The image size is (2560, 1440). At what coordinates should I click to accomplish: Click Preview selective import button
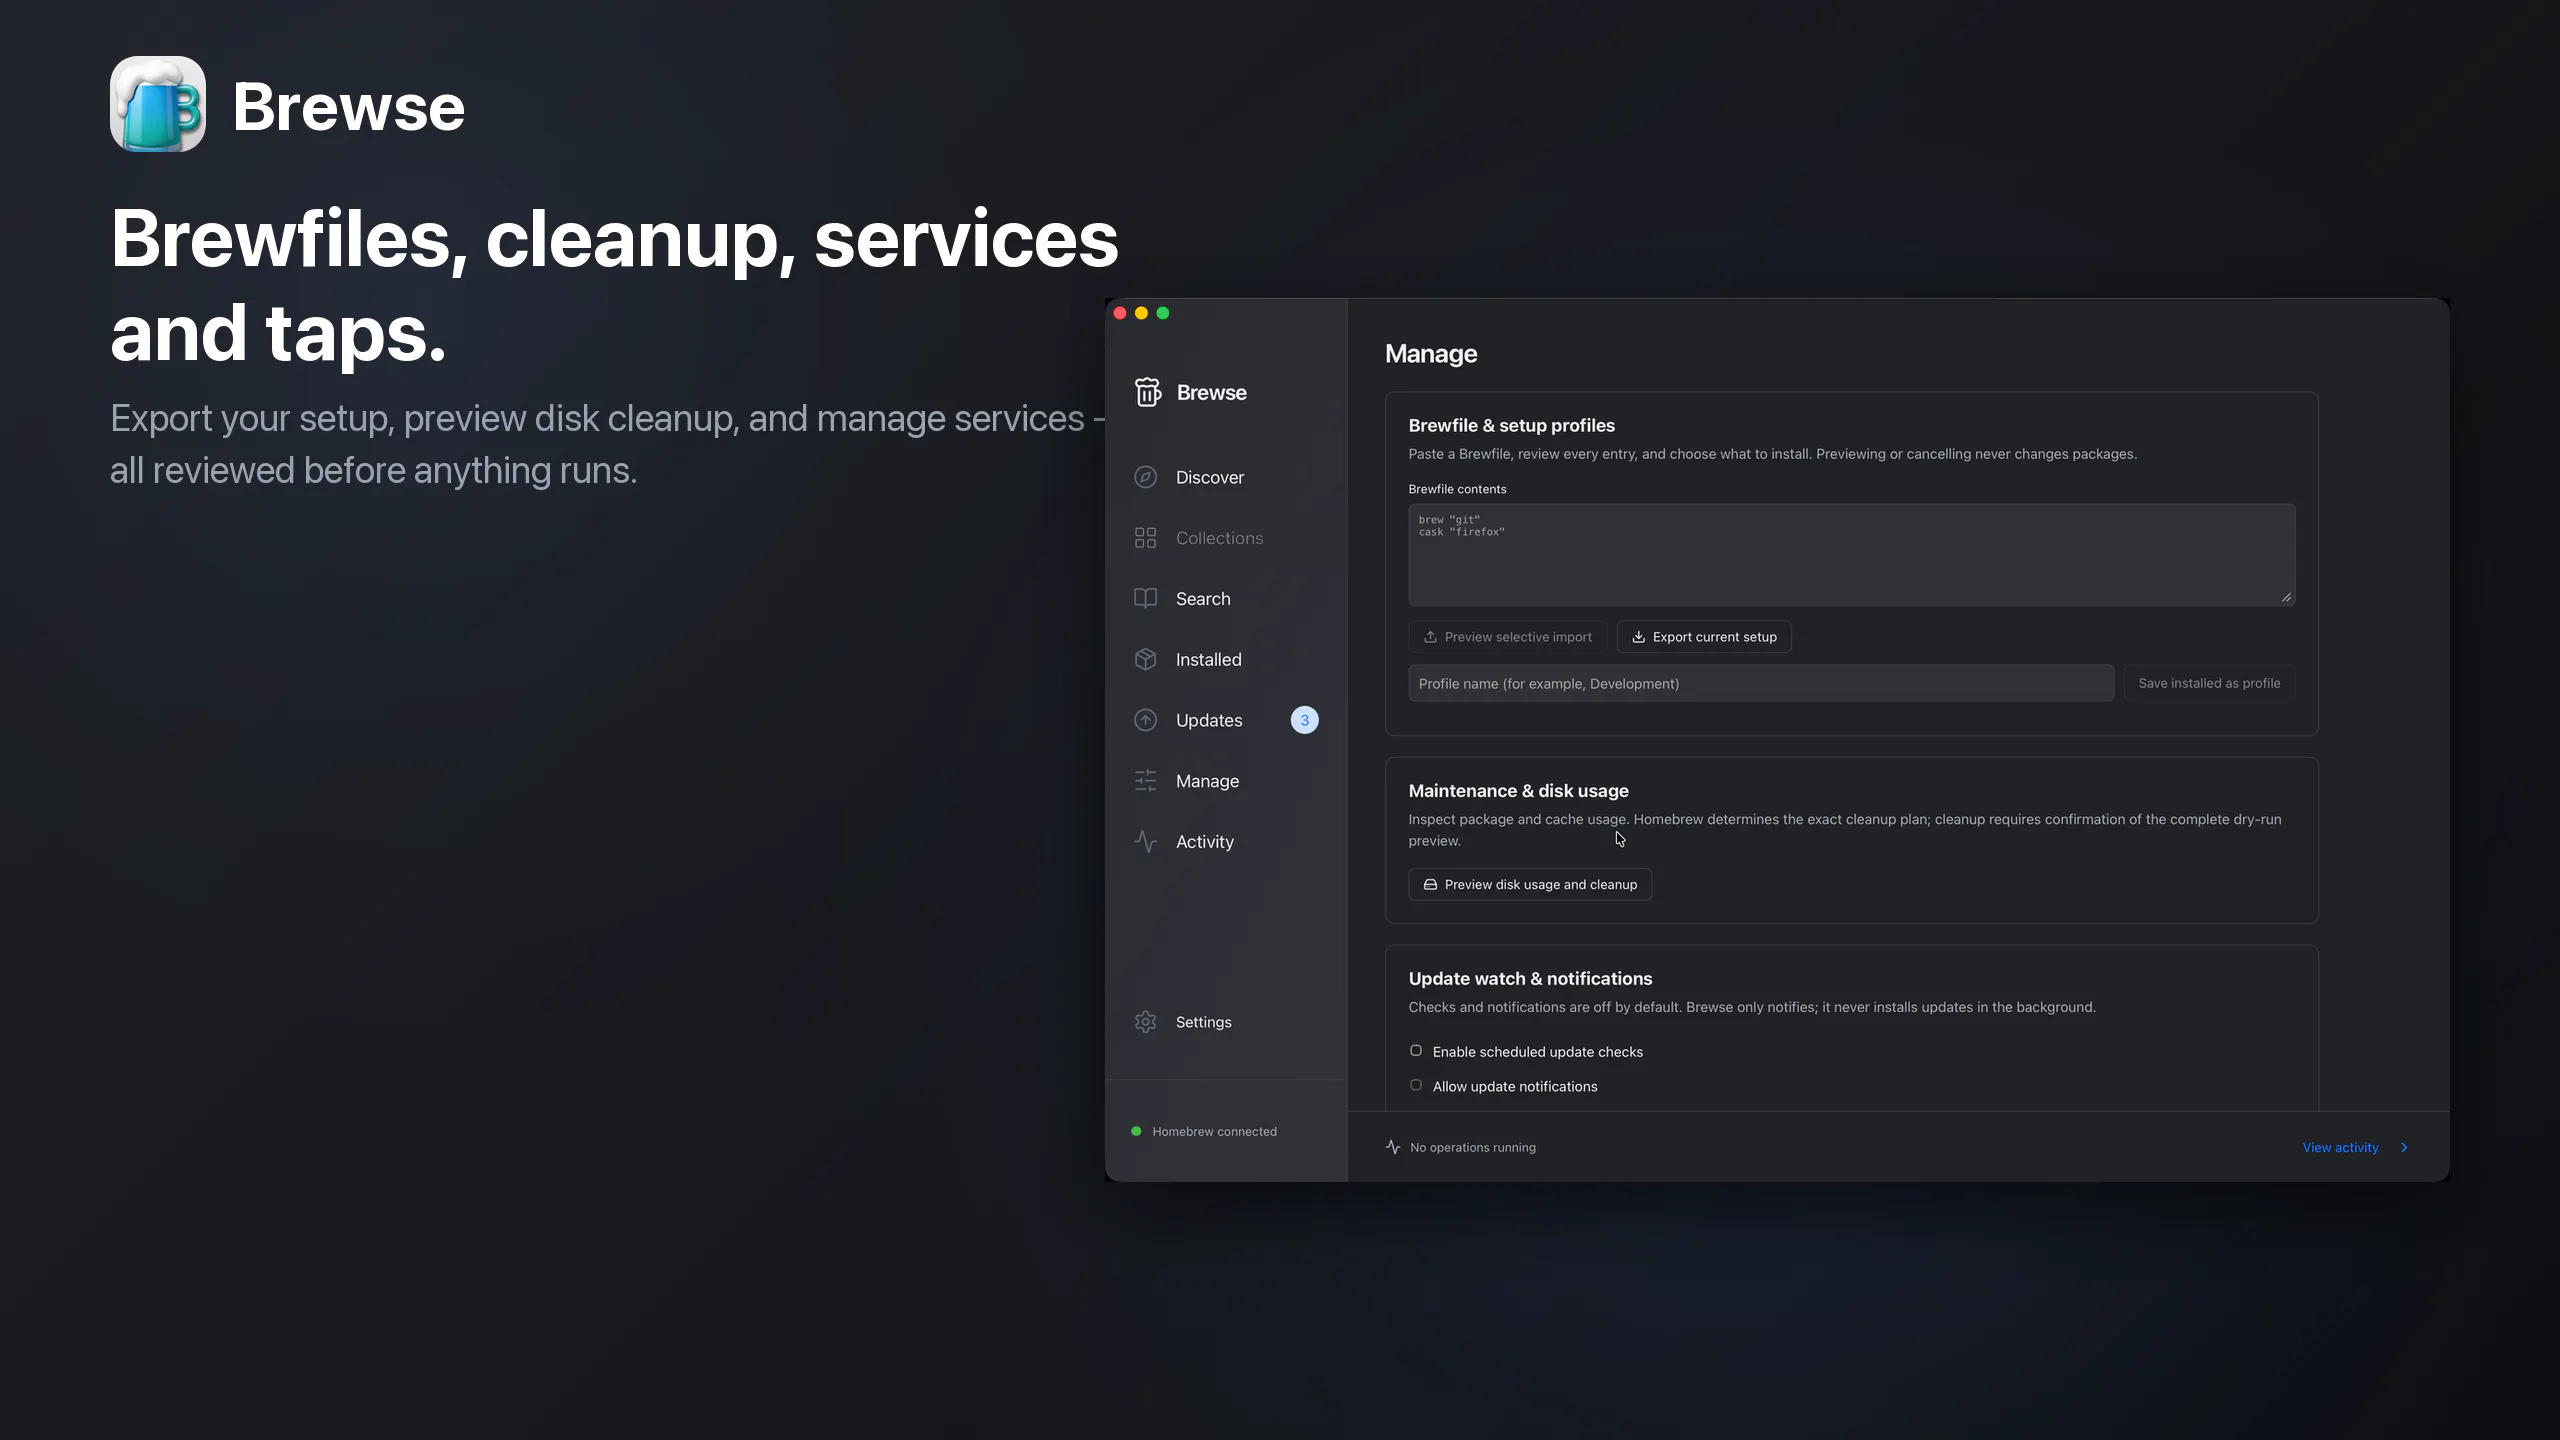pos(1507,637)
